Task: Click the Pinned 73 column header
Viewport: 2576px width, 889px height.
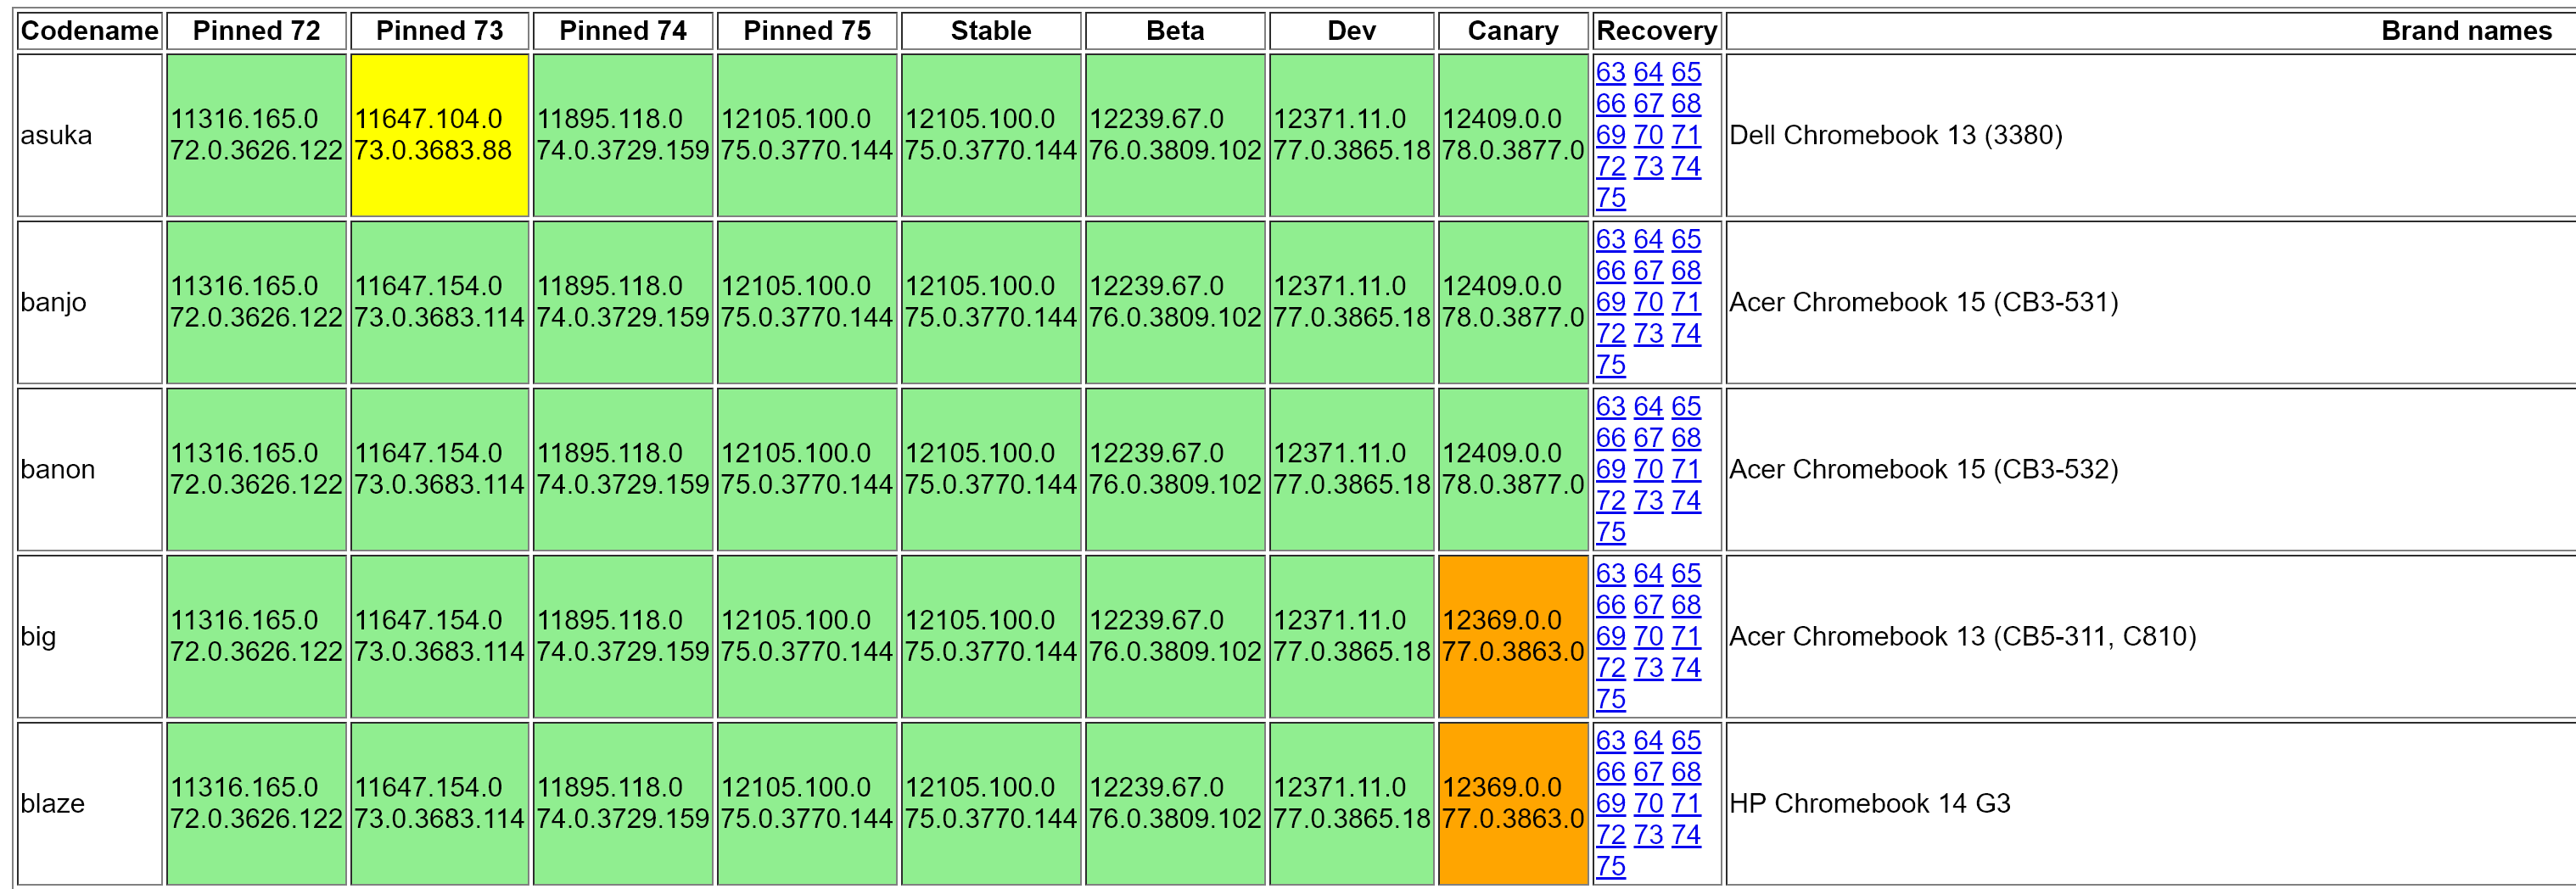Action: 440,31
